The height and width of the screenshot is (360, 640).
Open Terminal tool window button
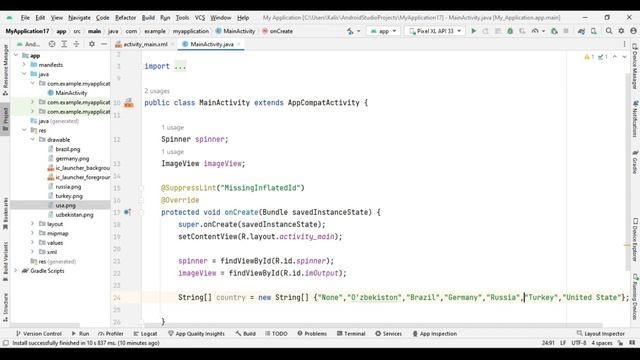click(351, 333)
